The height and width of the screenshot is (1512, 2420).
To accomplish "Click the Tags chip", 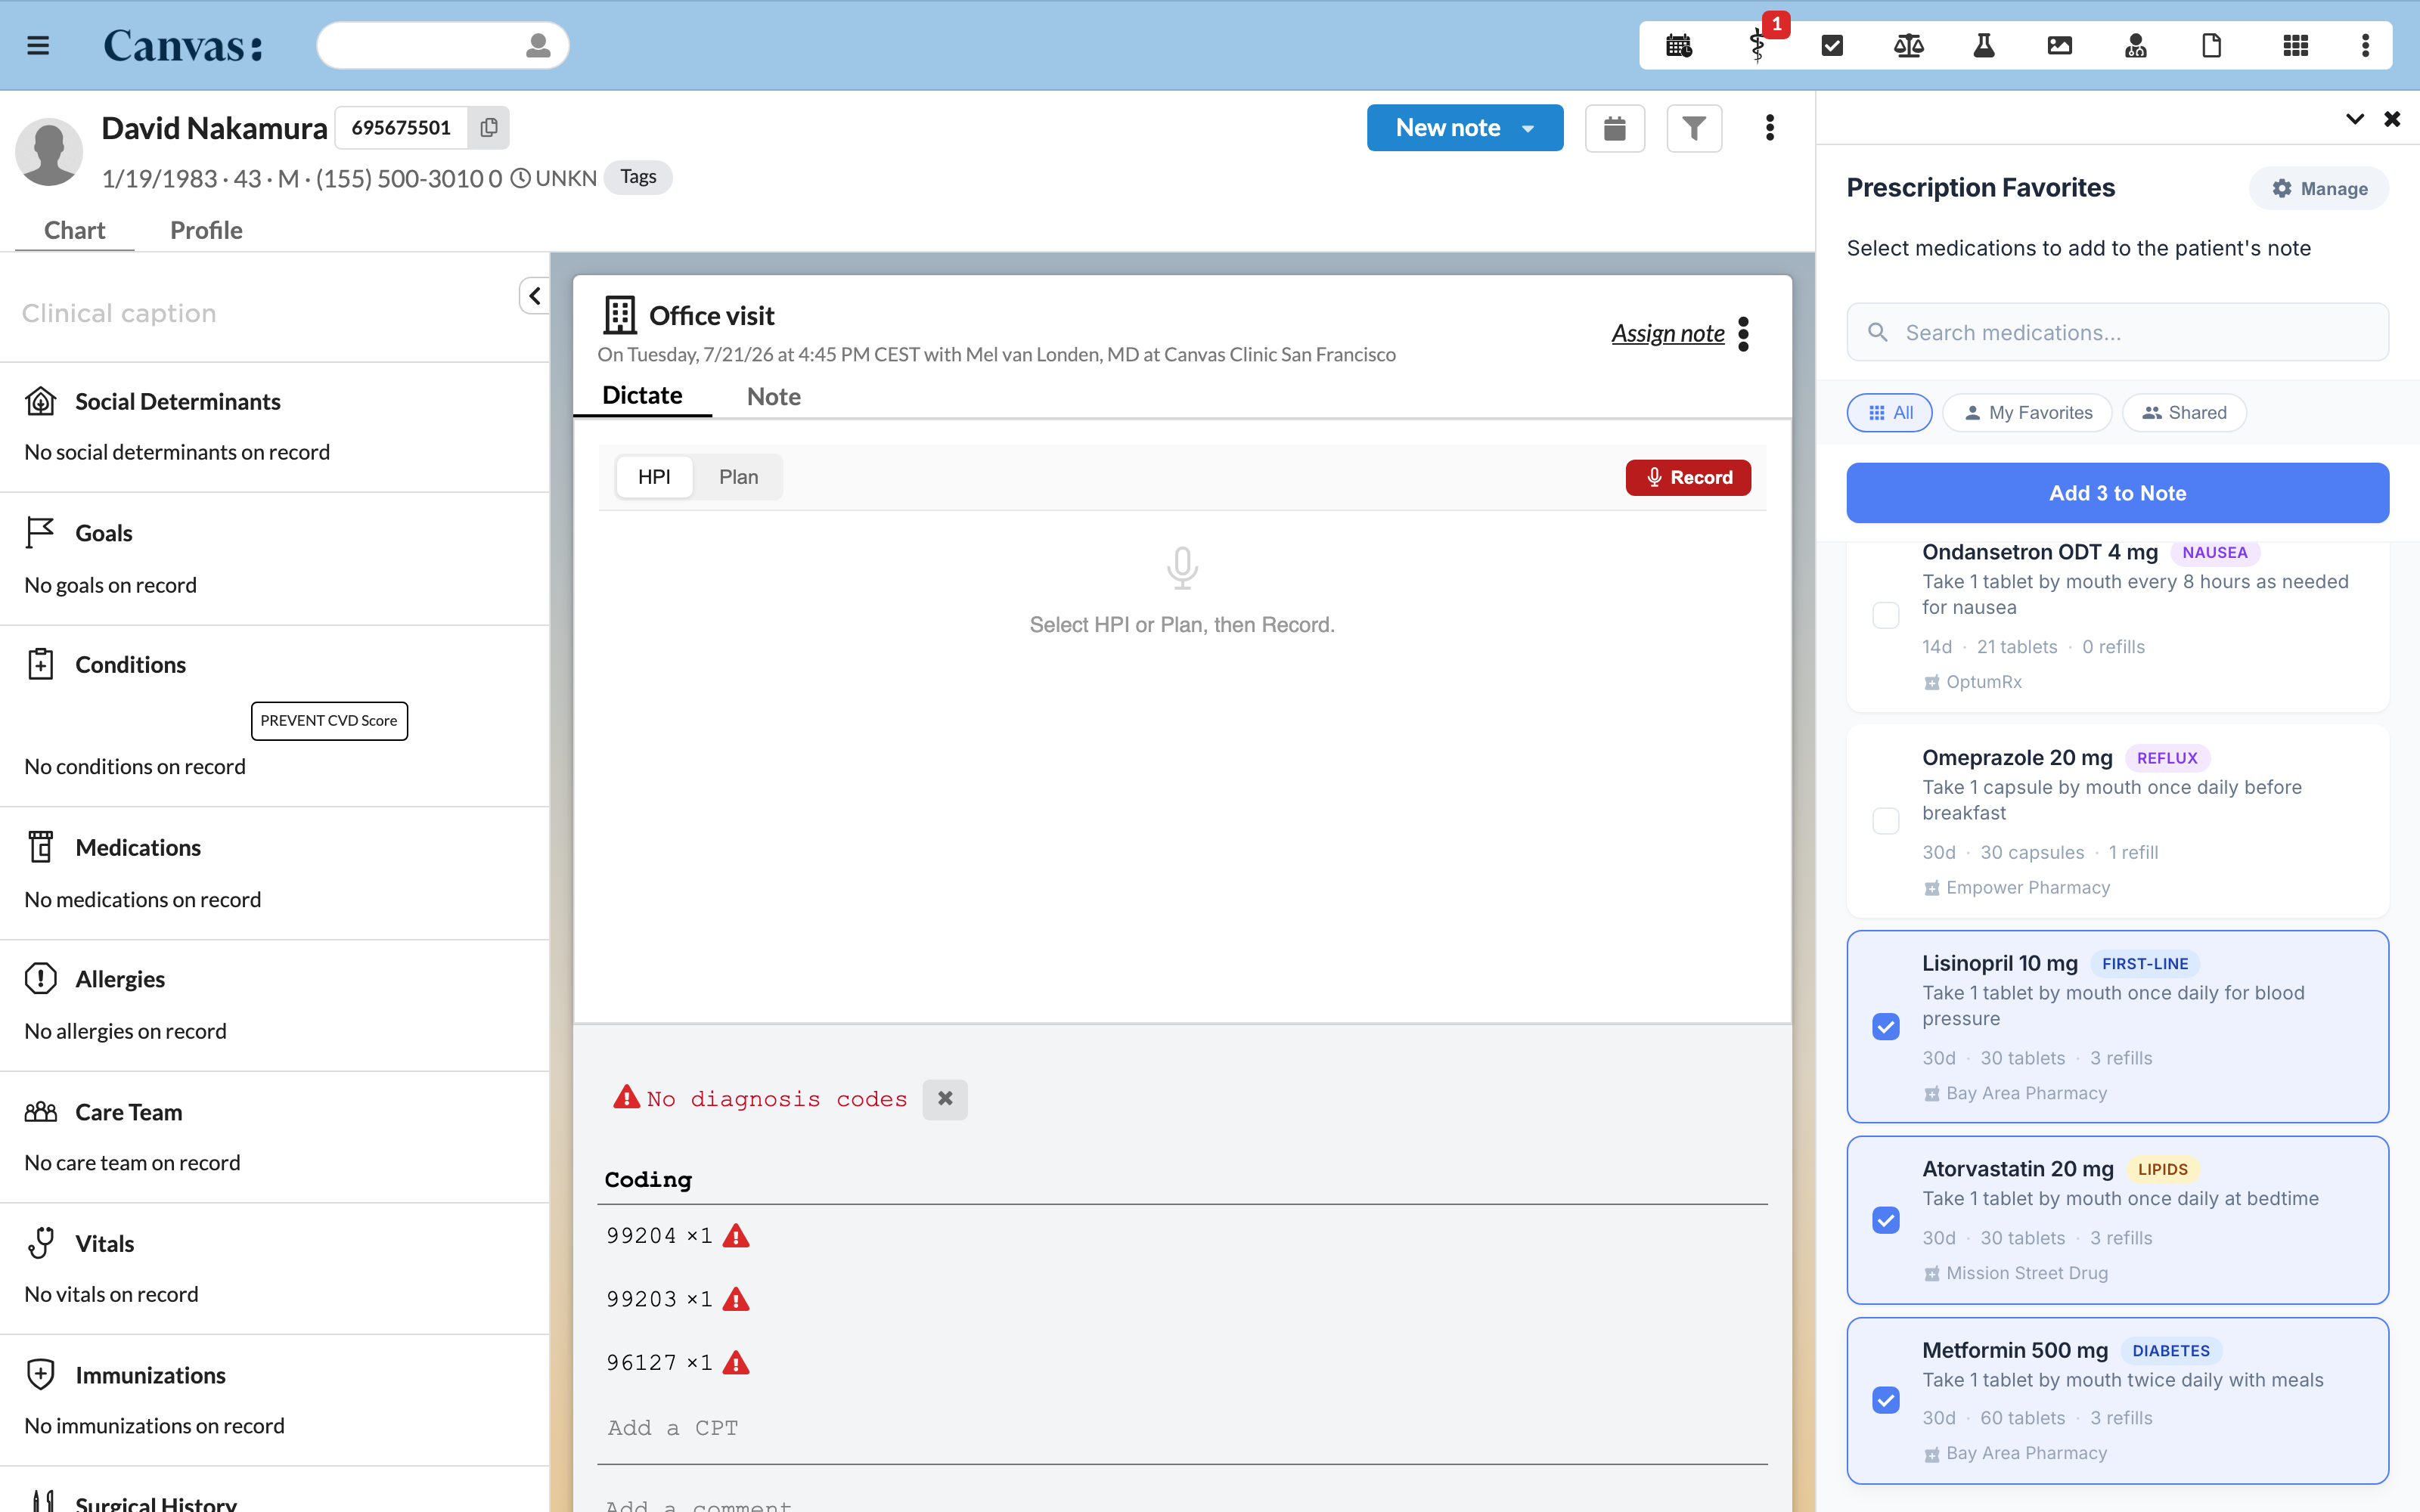I will click(x=638, y=178).
